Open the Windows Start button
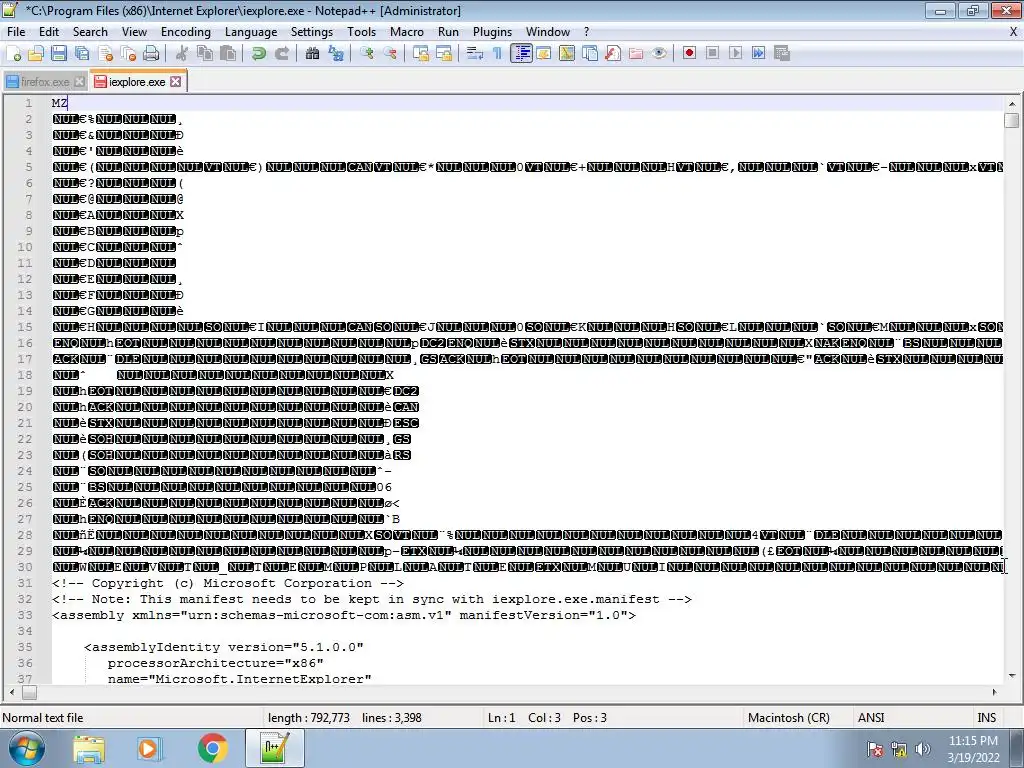Viewport: 1024px width, 768px height. [x=26, y=748]
